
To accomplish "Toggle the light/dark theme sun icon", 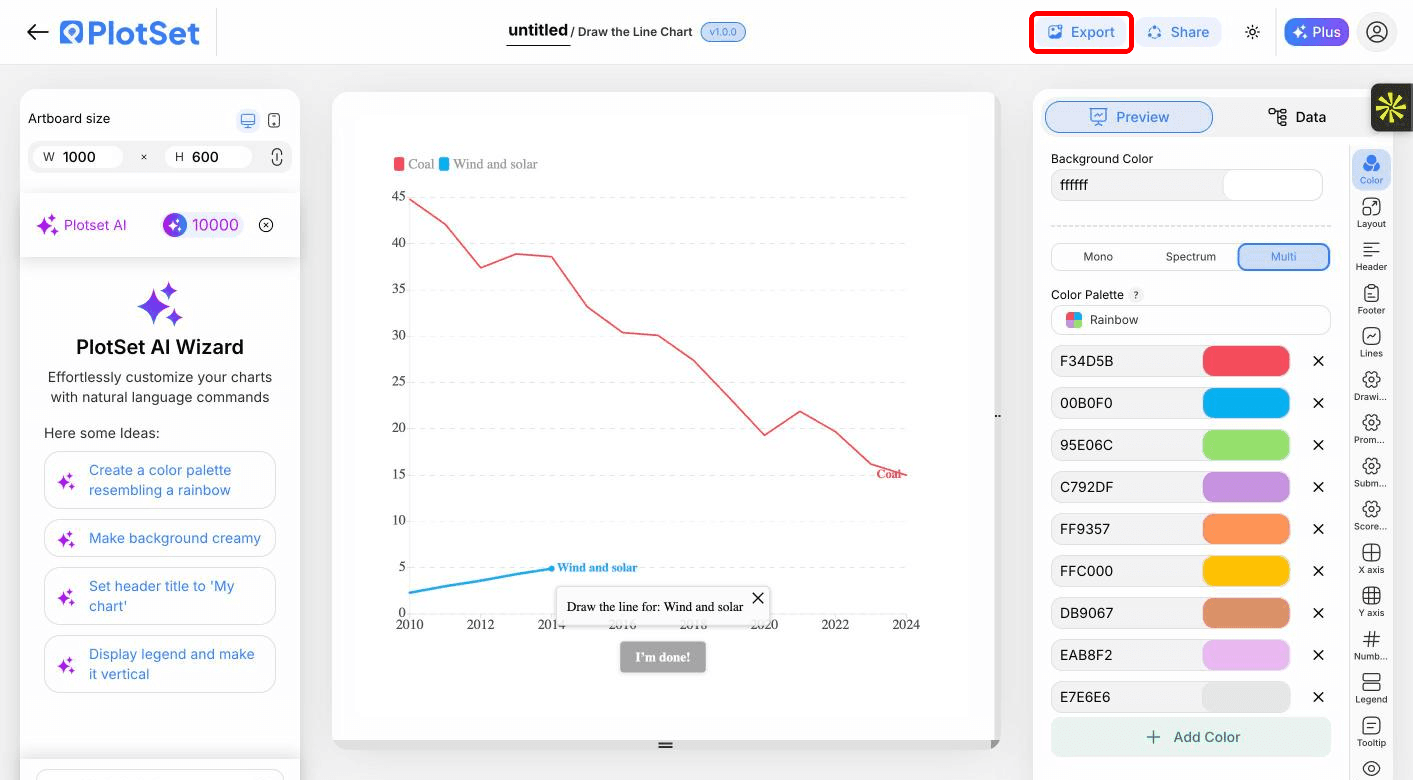I will coord(1252,32).
